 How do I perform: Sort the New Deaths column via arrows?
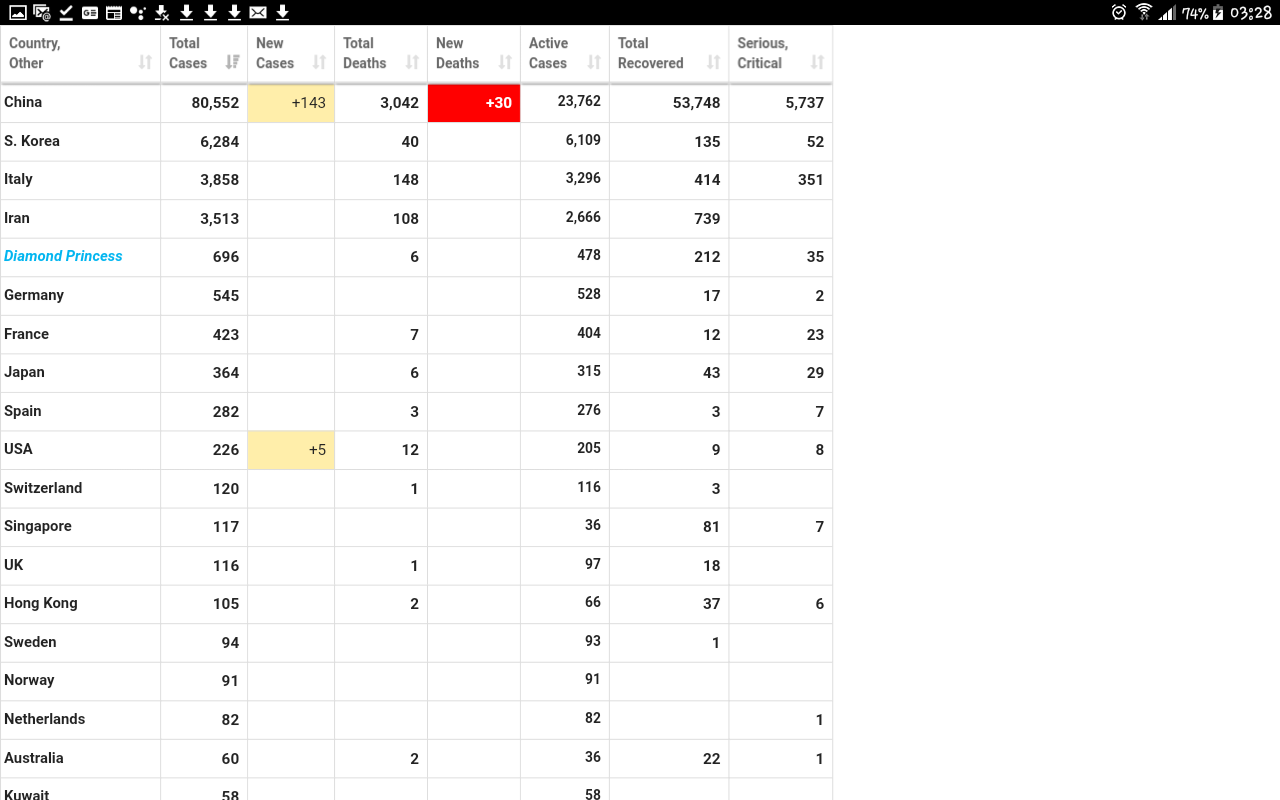[x=505, y=63]
